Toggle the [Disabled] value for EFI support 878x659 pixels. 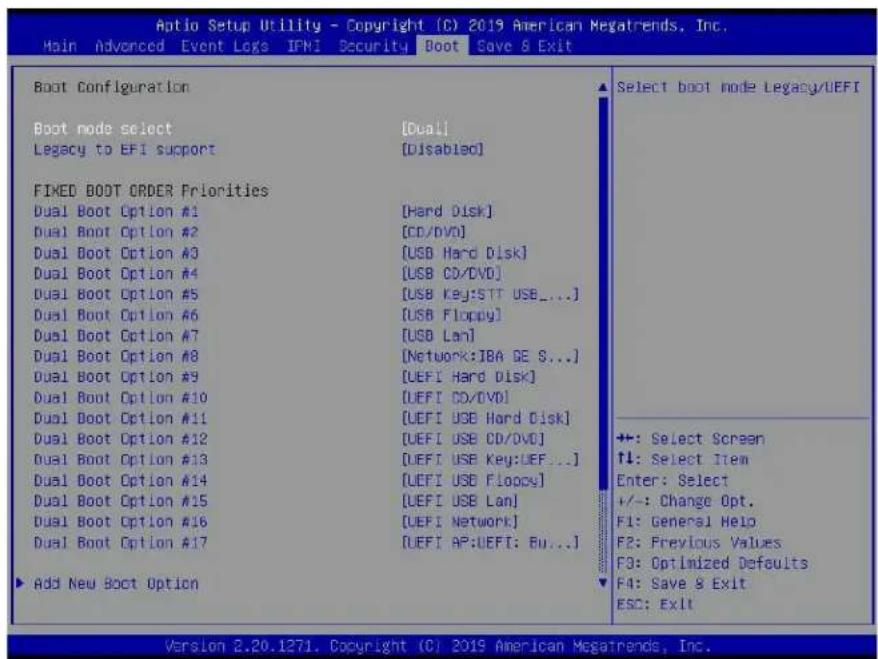[442, 149]
